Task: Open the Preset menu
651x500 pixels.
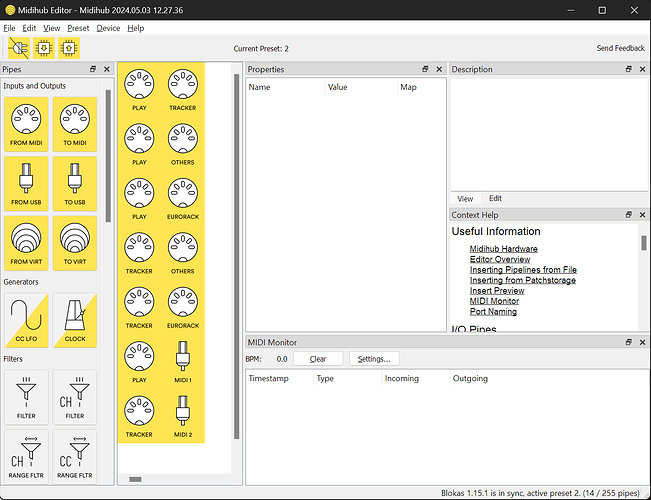Action: tap(78, 28)
